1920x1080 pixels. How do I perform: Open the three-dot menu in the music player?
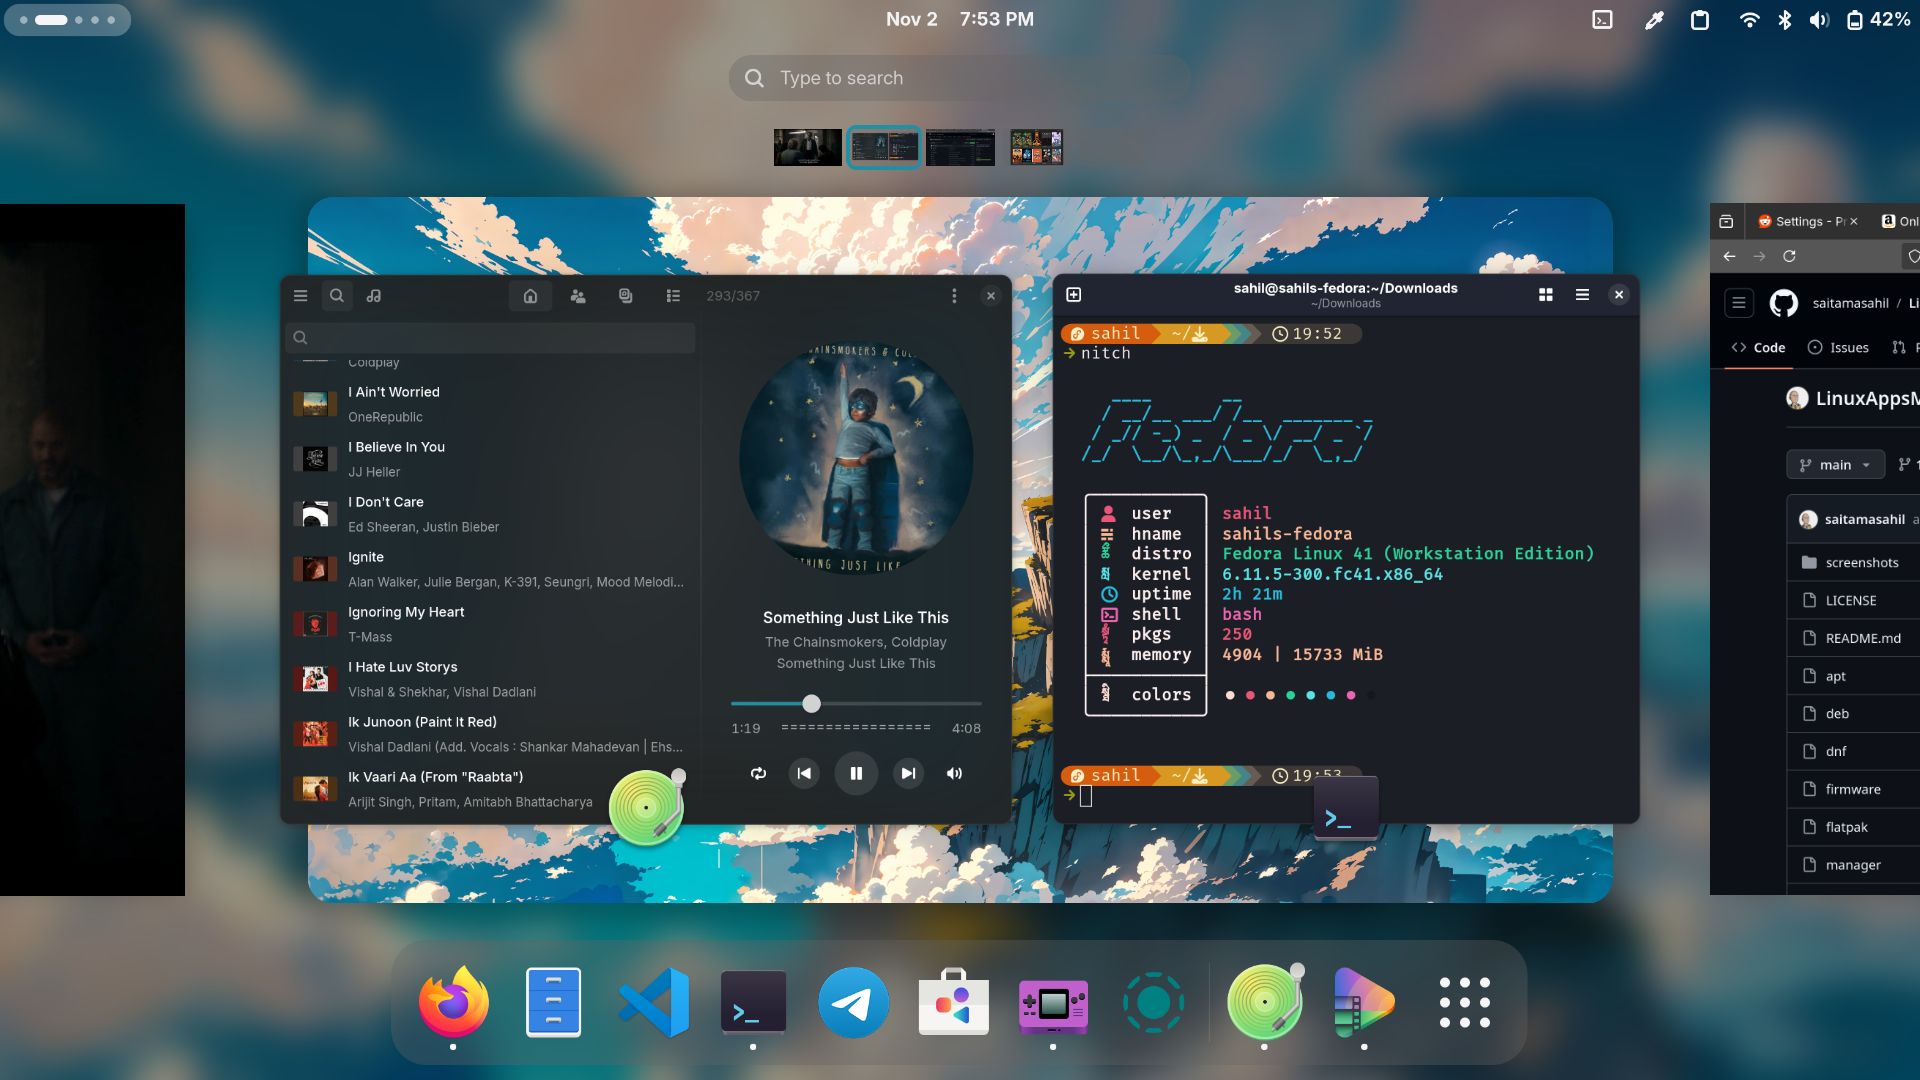tap(954, 295)
